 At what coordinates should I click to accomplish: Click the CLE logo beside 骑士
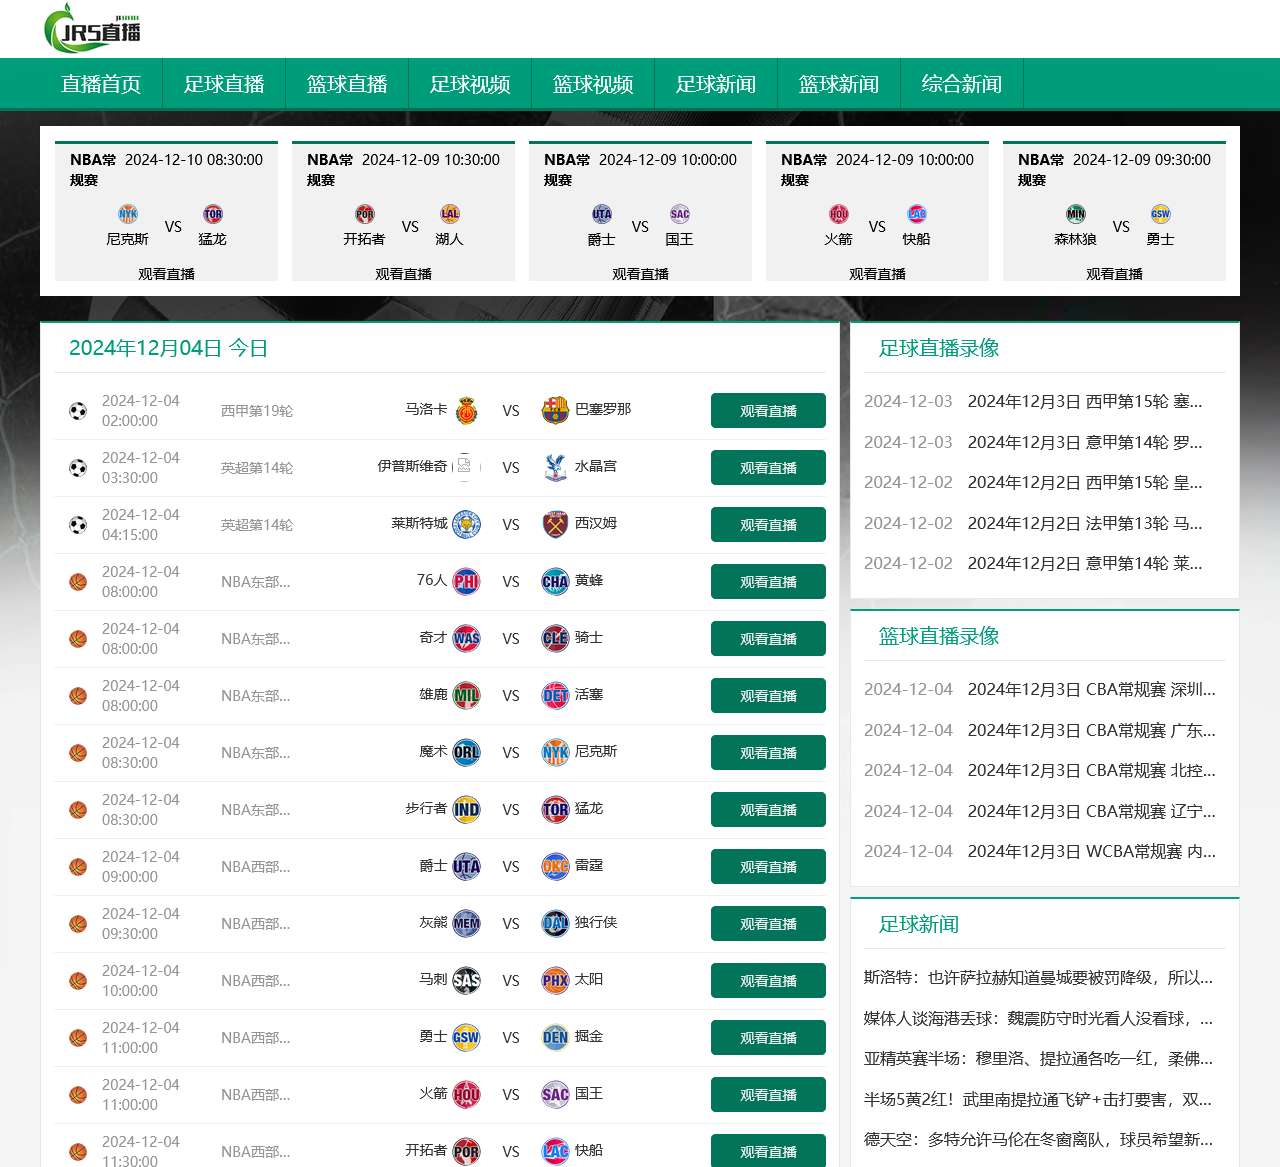click(555, 638)
